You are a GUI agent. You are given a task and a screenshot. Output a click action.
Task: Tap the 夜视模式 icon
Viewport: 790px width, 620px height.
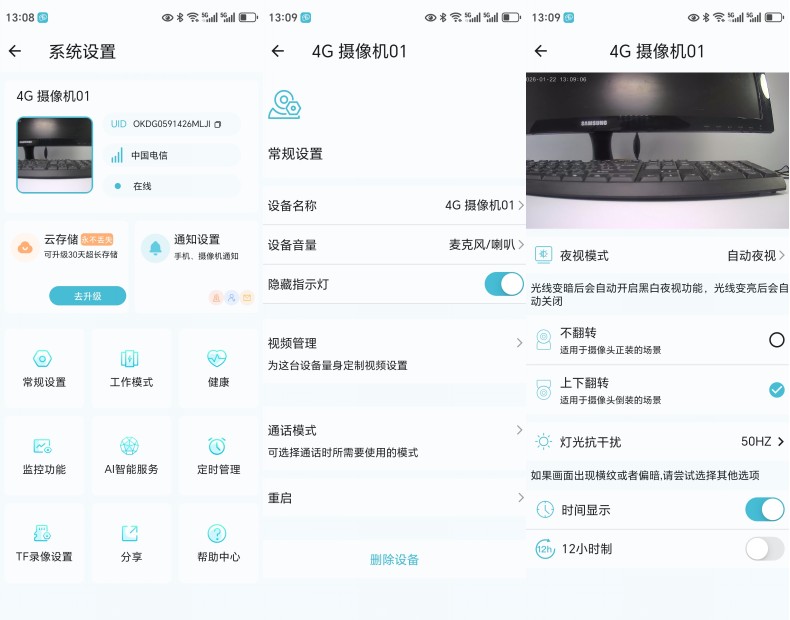point(544,255)
